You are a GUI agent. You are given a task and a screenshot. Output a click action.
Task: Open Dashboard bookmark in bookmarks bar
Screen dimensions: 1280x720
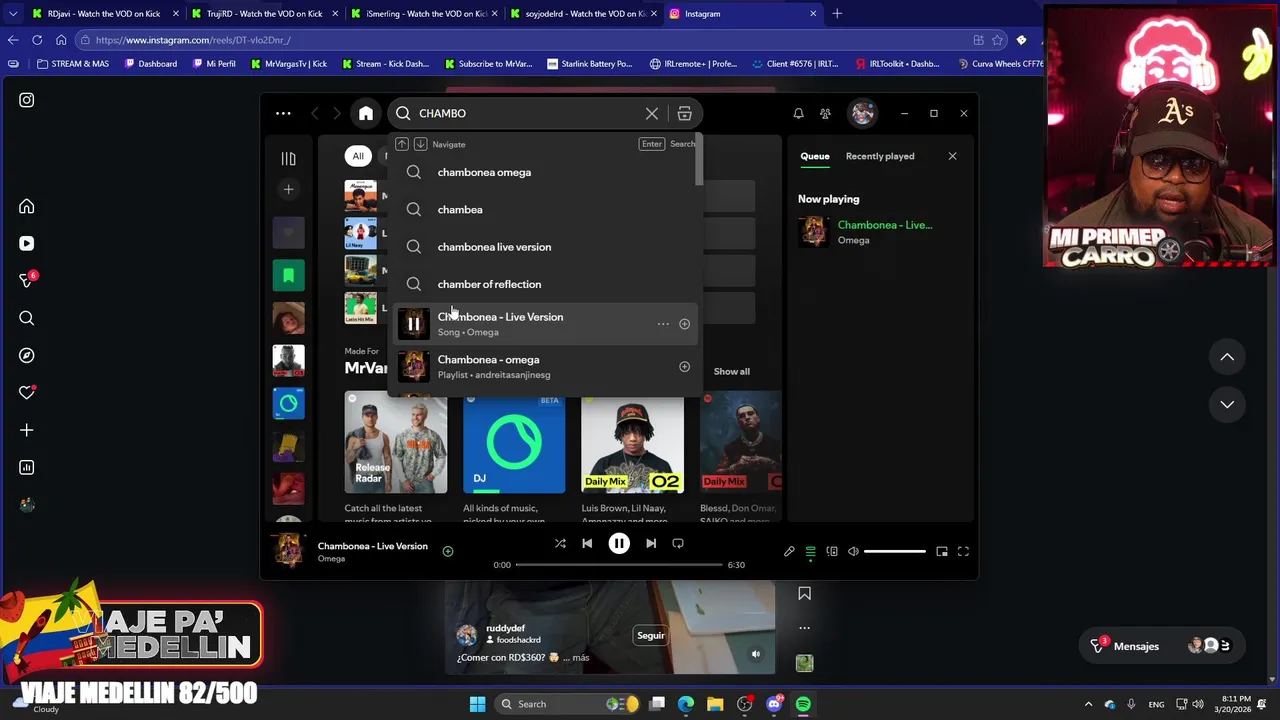151,64
